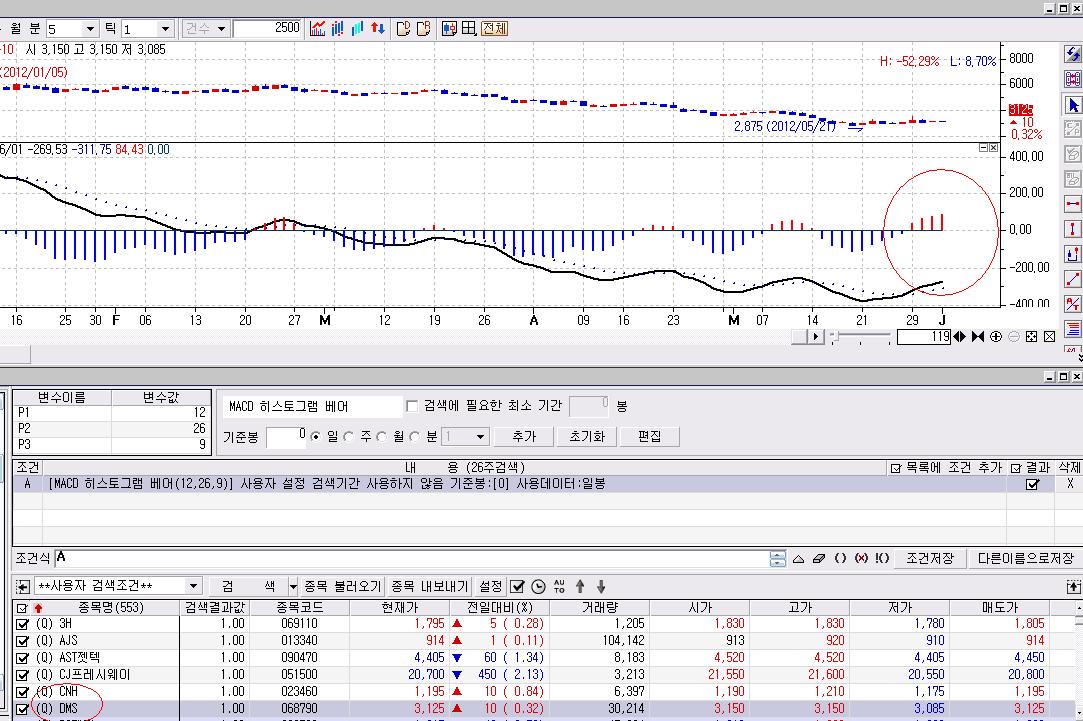Viewport: 1083px width, 721px height.
Task: Click the 설정 button
Action: click(490, 586)
